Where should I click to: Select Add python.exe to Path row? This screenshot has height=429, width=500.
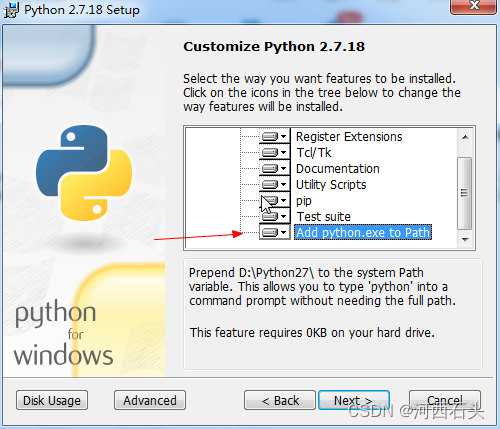click(363, 232)
